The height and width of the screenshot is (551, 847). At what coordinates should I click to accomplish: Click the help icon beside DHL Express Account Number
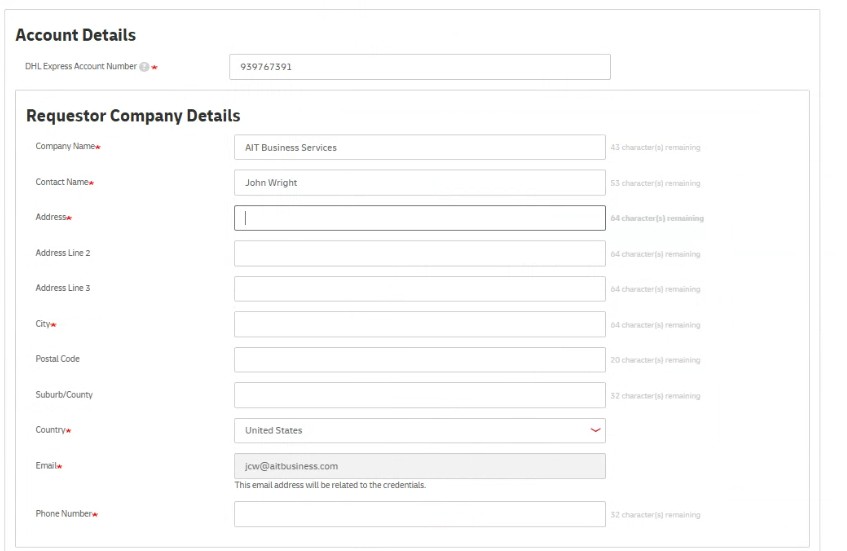(144, 67)
